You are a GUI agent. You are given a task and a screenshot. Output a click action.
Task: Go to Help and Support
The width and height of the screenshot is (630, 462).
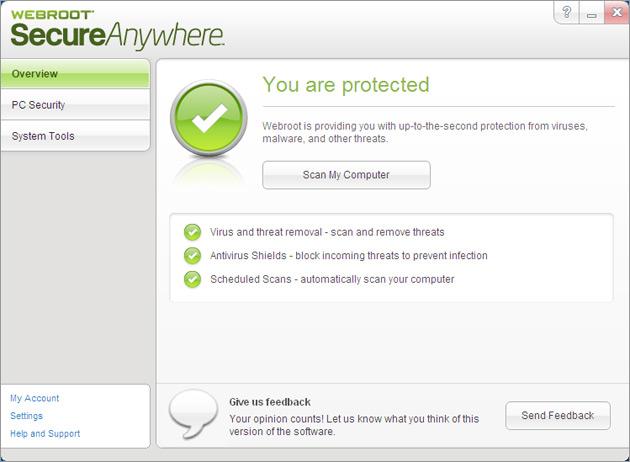[45, 433]
